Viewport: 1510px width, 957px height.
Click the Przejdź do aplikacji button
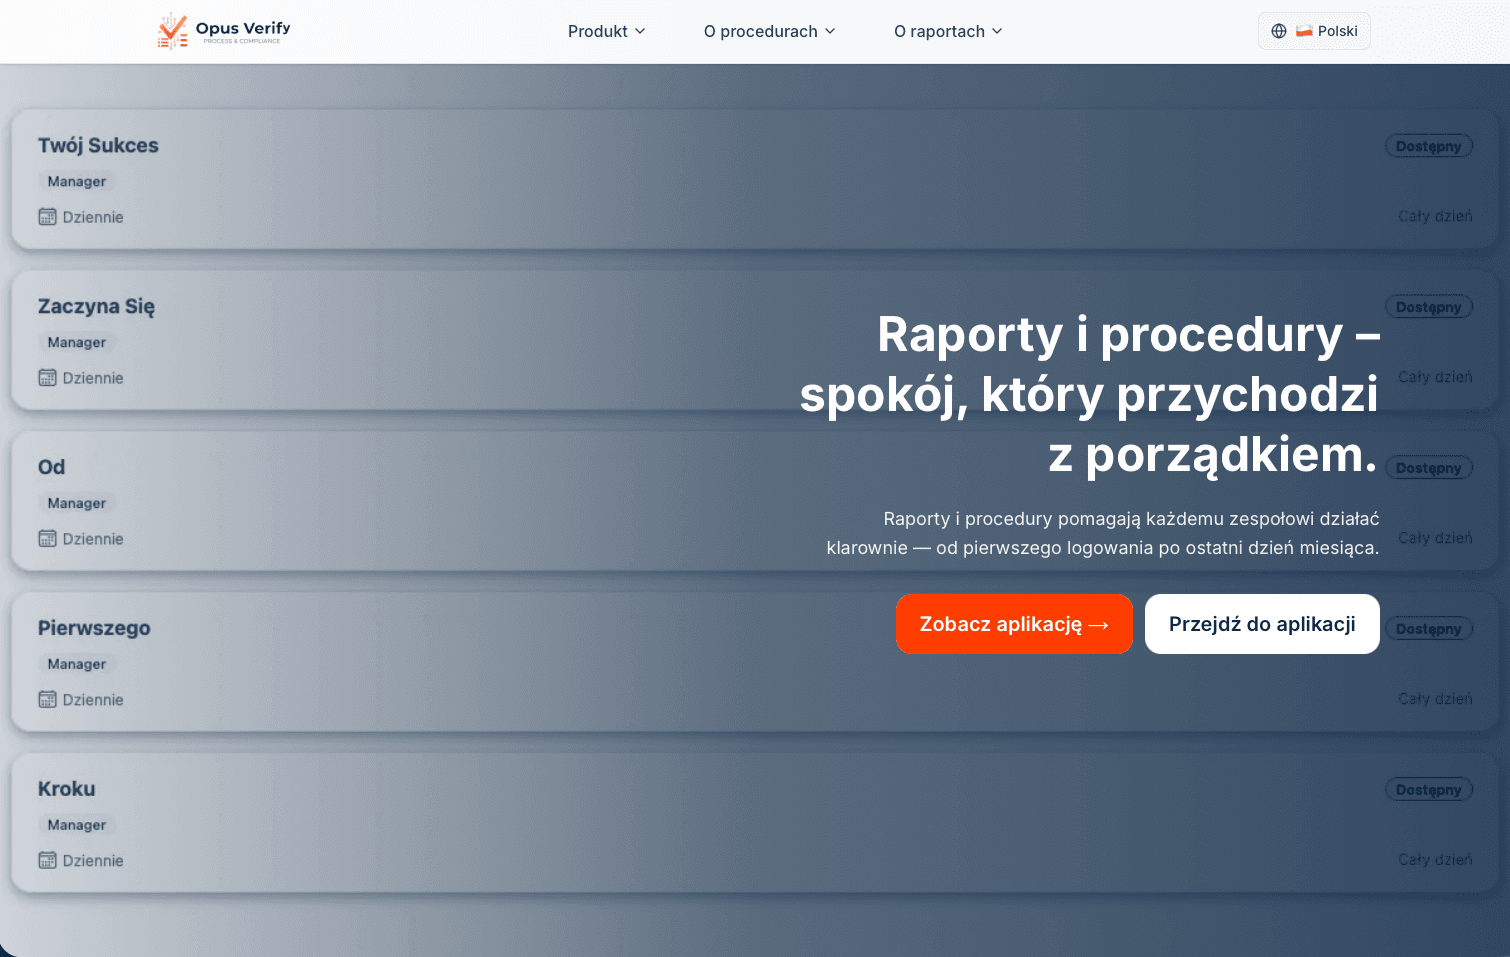pos(1262,624)
